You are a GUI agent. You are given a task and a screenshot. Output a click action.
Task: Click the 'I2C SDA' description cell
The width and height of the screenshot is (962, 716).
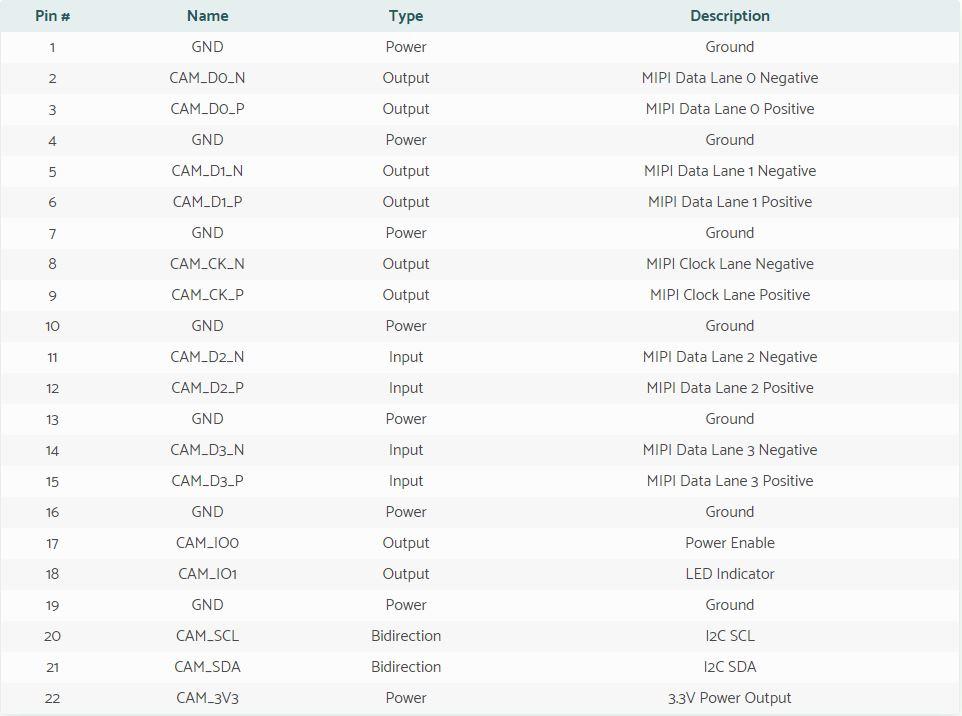729,666
